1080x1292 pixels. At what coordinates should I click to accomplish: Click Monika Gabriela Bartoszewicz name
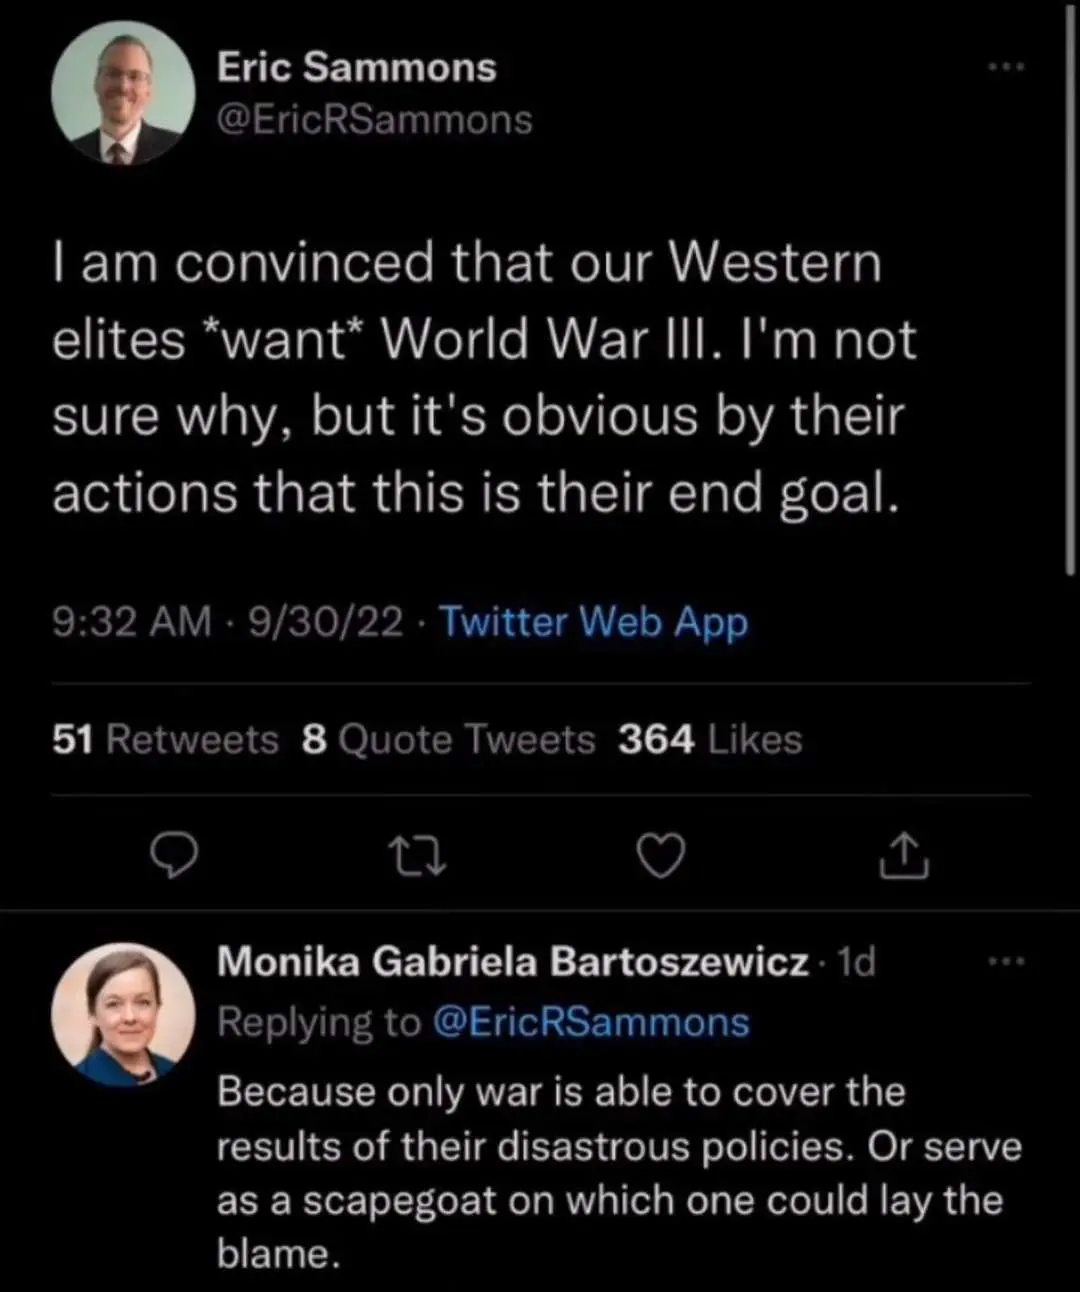(x=512, y=962)
